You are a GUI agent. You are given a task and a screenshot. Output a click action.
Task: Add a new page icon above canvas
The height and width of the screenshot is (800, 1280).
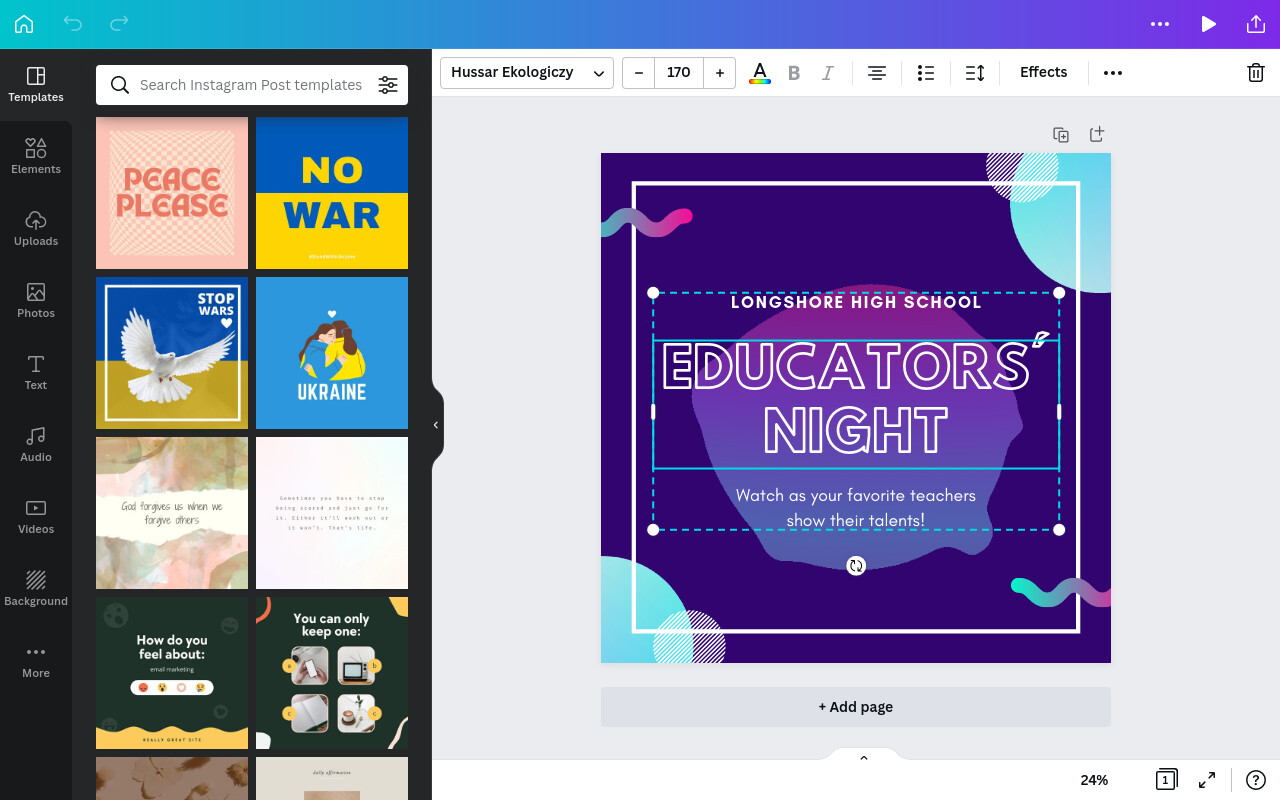1097,134
